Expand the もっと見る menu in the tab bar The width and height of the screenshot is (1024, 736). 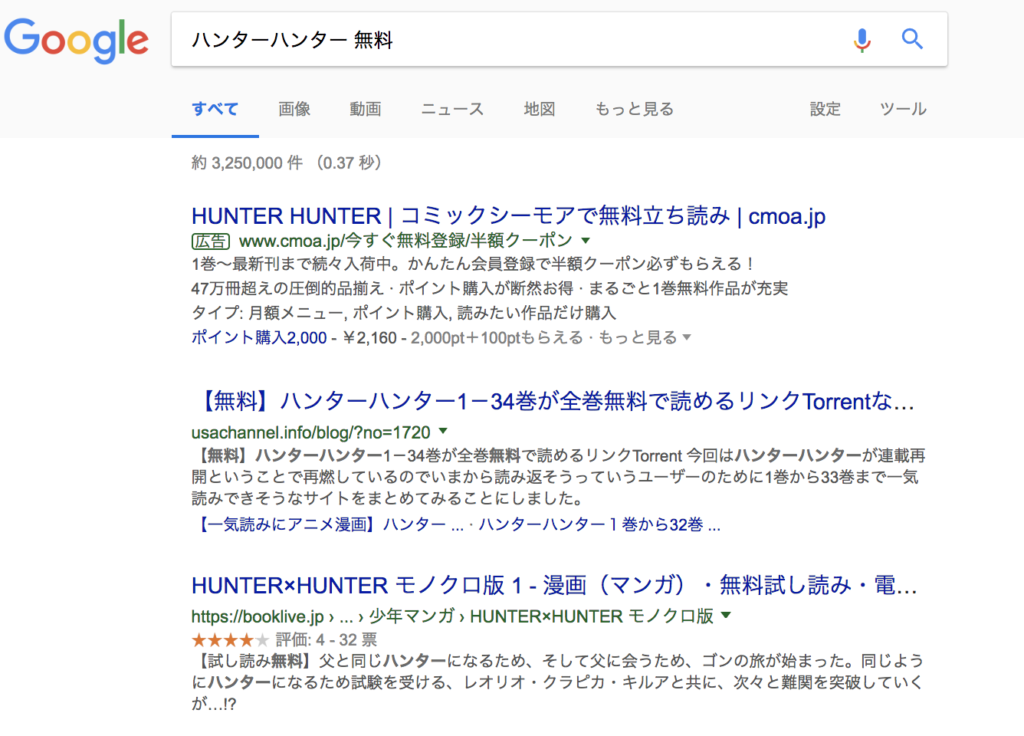(634, 109)
